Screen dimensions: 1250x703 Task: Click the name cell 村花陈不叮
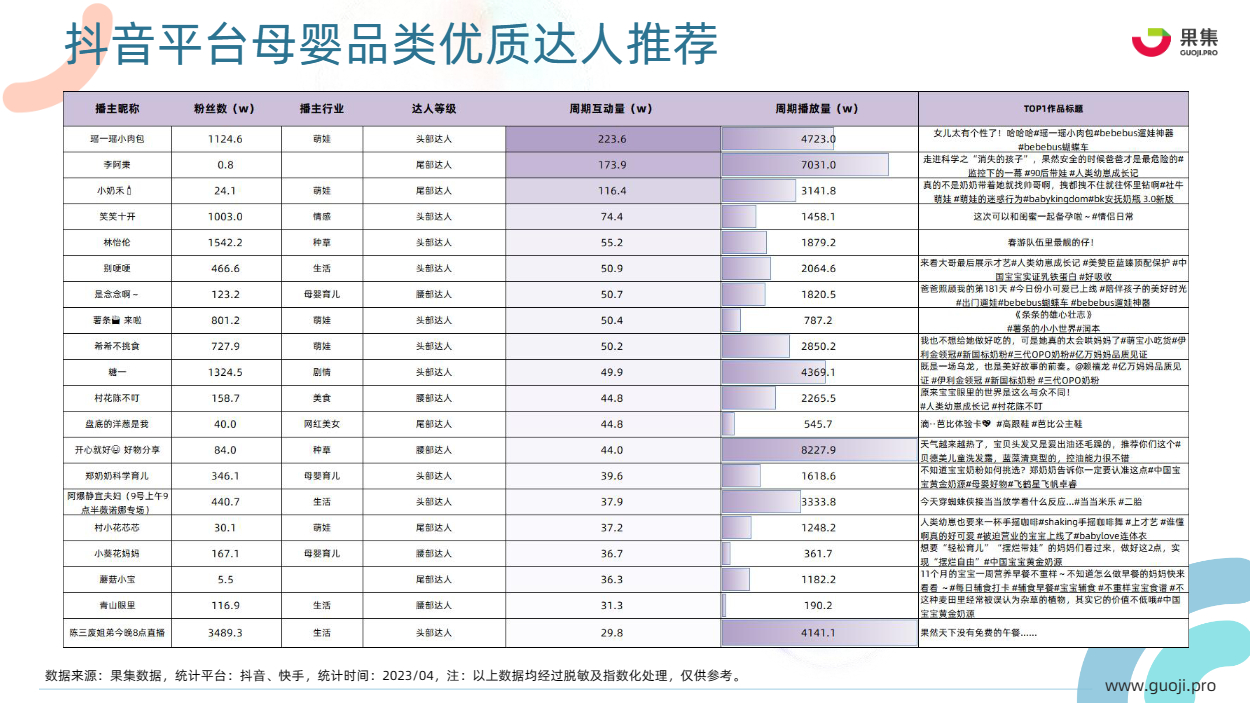click(117, 399)
